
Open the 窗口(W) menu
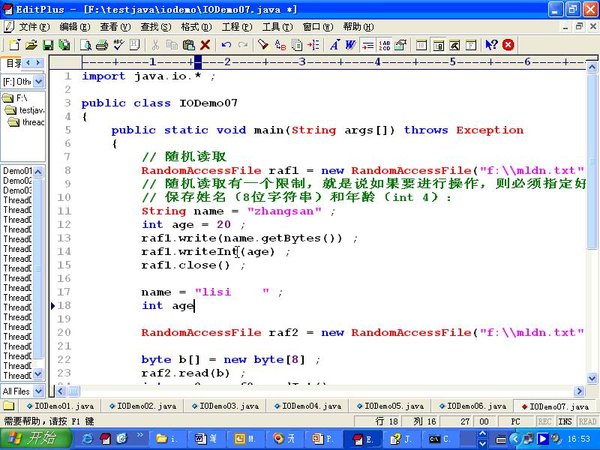coord(318,27)
